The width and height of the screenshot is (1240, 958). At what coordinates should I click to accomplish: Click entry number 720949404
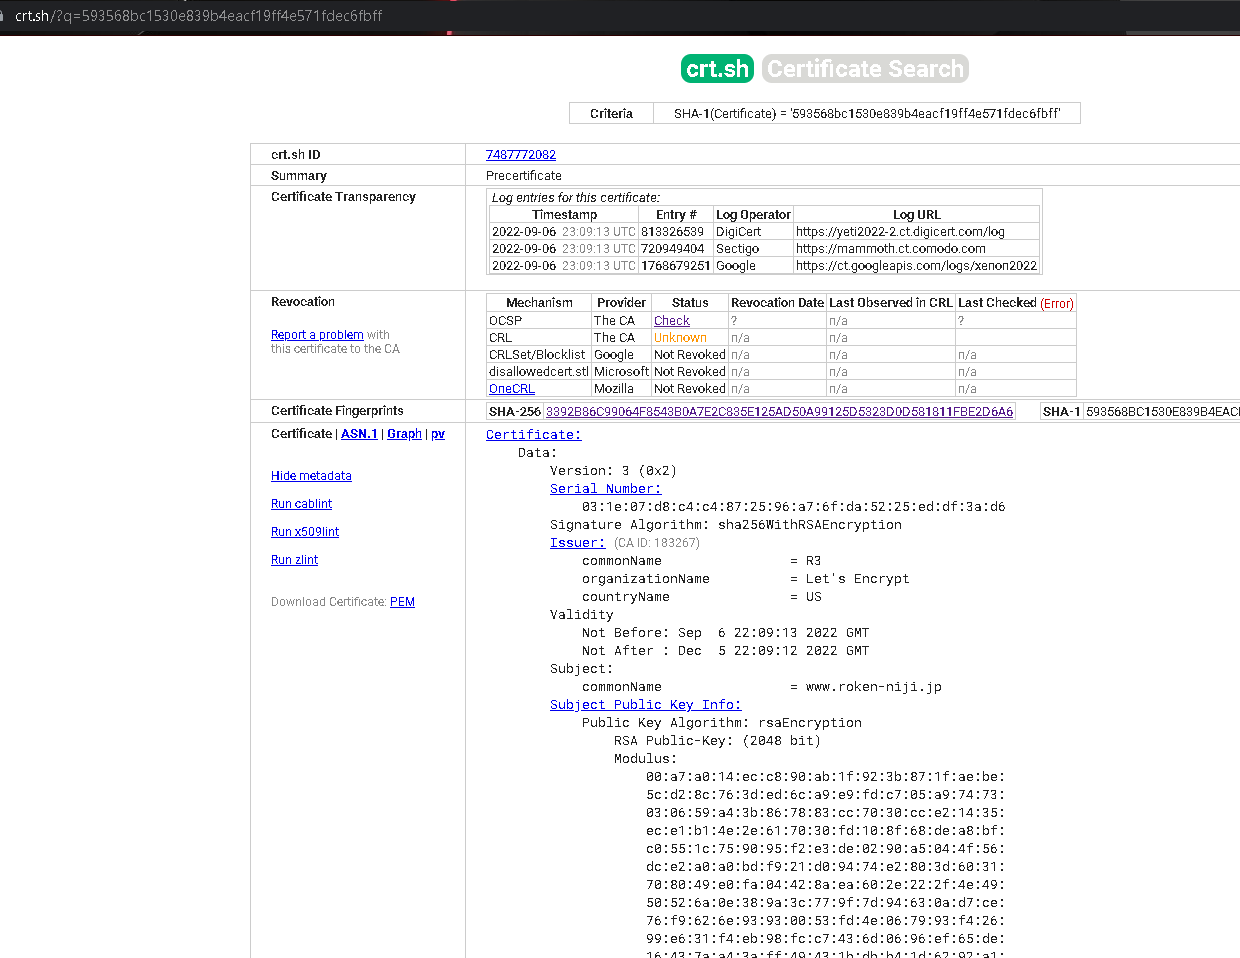[x=672, y=249]
